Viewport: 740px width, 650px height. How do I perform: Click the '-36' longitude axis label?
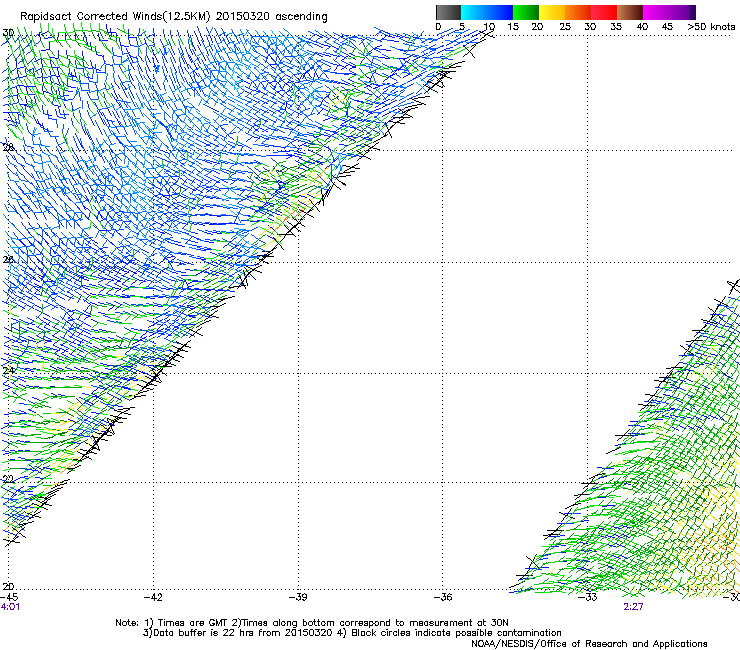tap(443, 597)
